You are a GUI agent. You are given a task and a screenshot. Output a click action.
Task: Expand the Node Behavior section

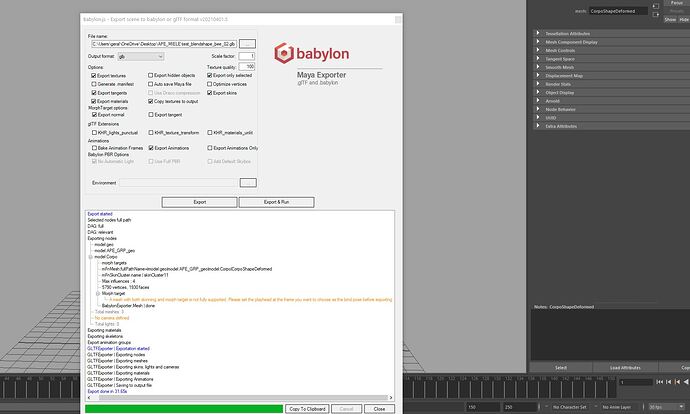pos(538,109)
